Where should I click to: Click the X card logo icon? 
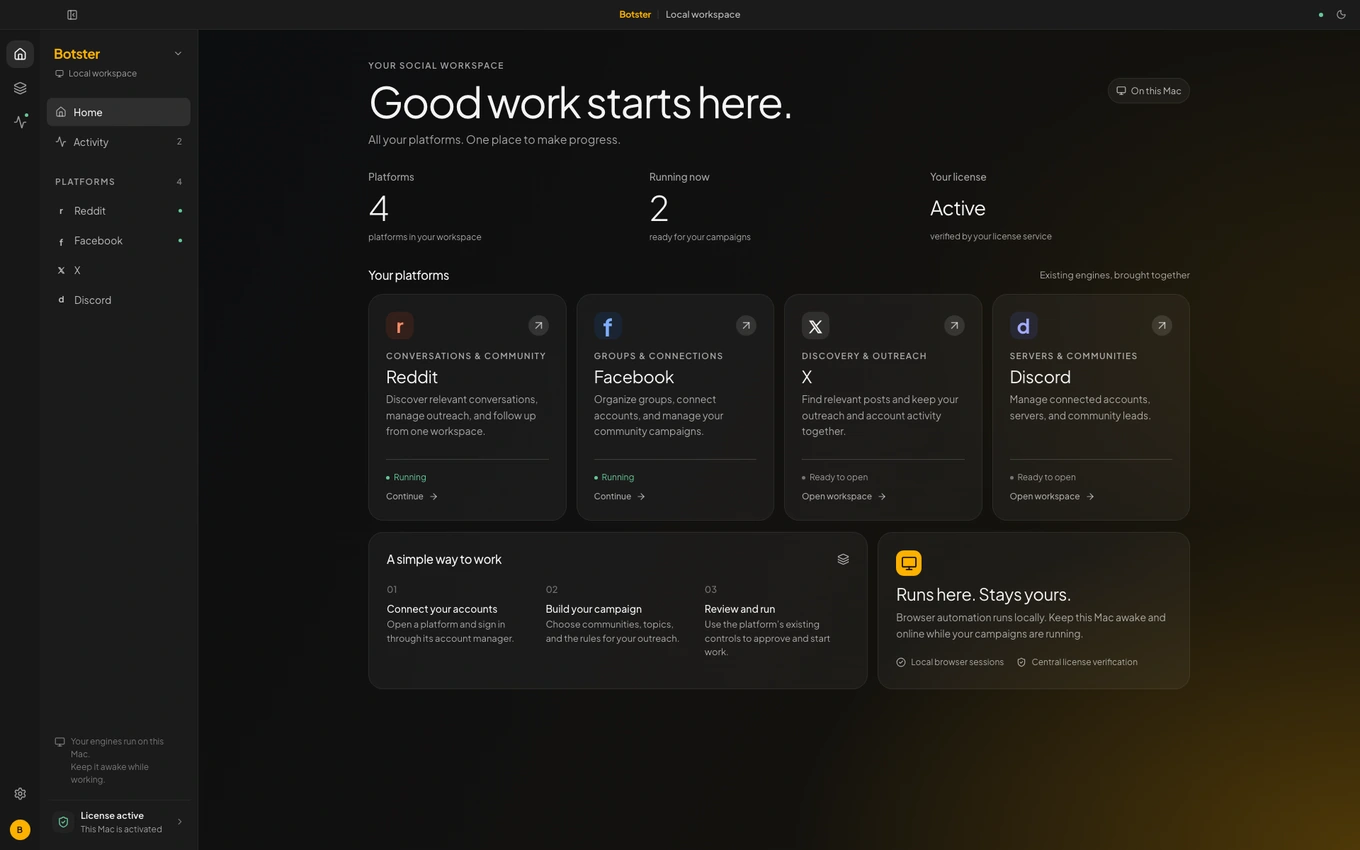pos(815,326)
